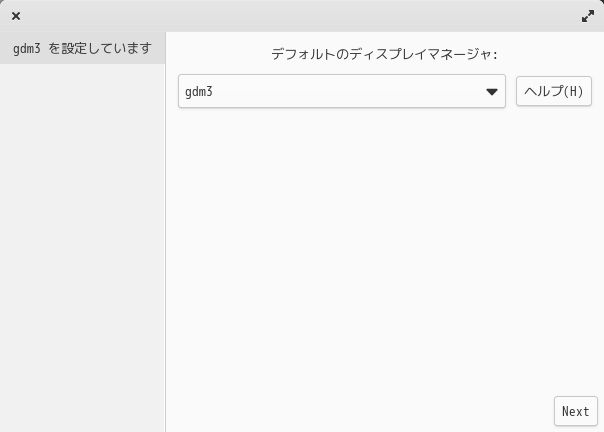Highlight the gdm3 configuration step in sidebar

tap(82, 48)
